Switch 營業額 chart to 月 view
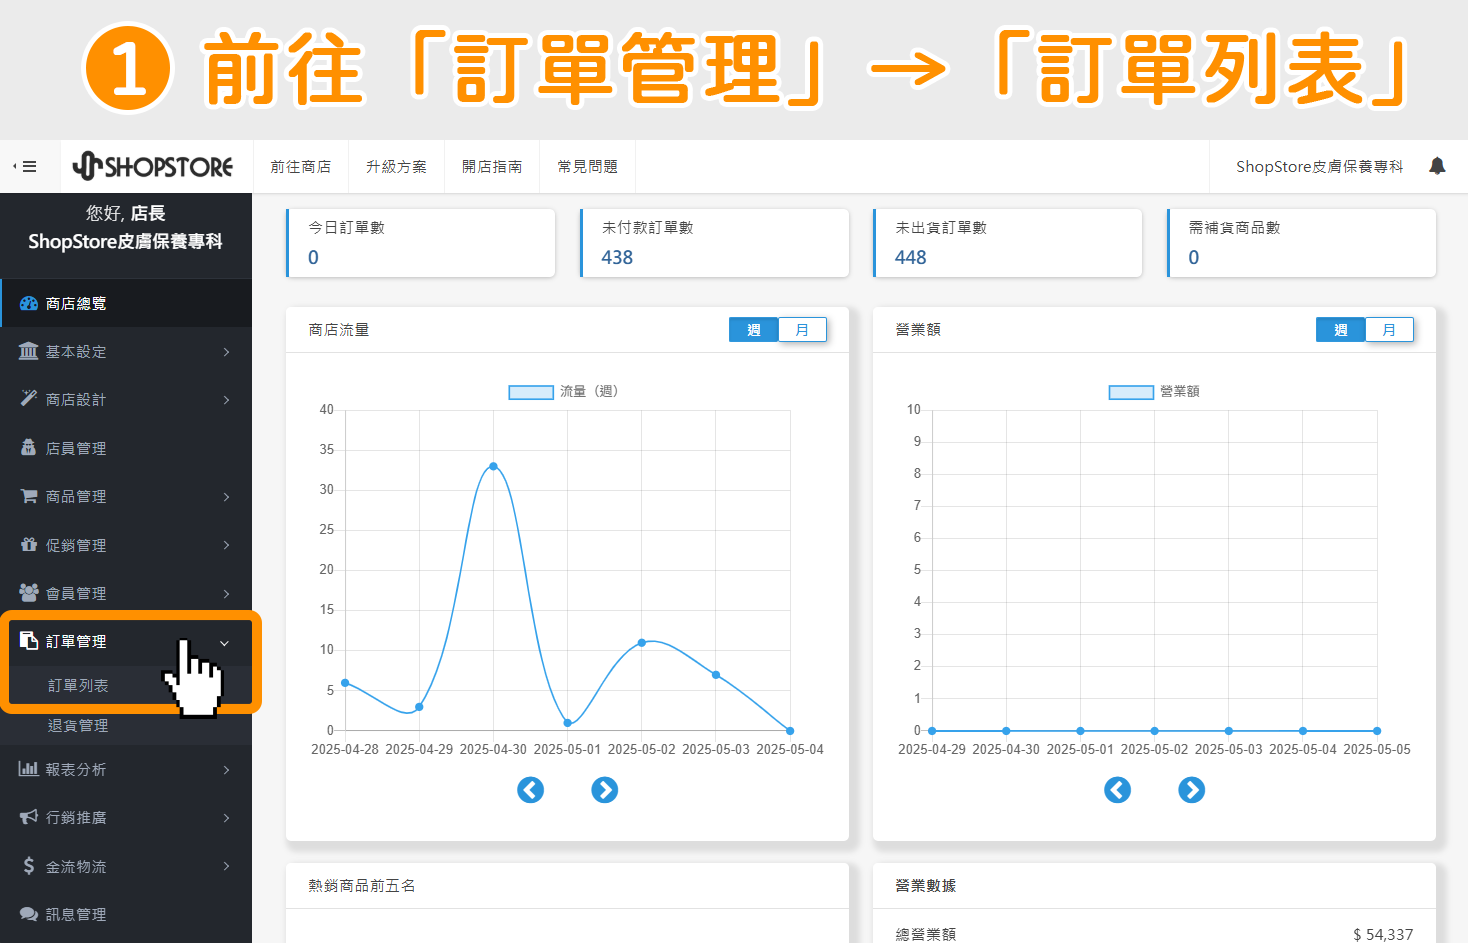 tap(1390, 330)
